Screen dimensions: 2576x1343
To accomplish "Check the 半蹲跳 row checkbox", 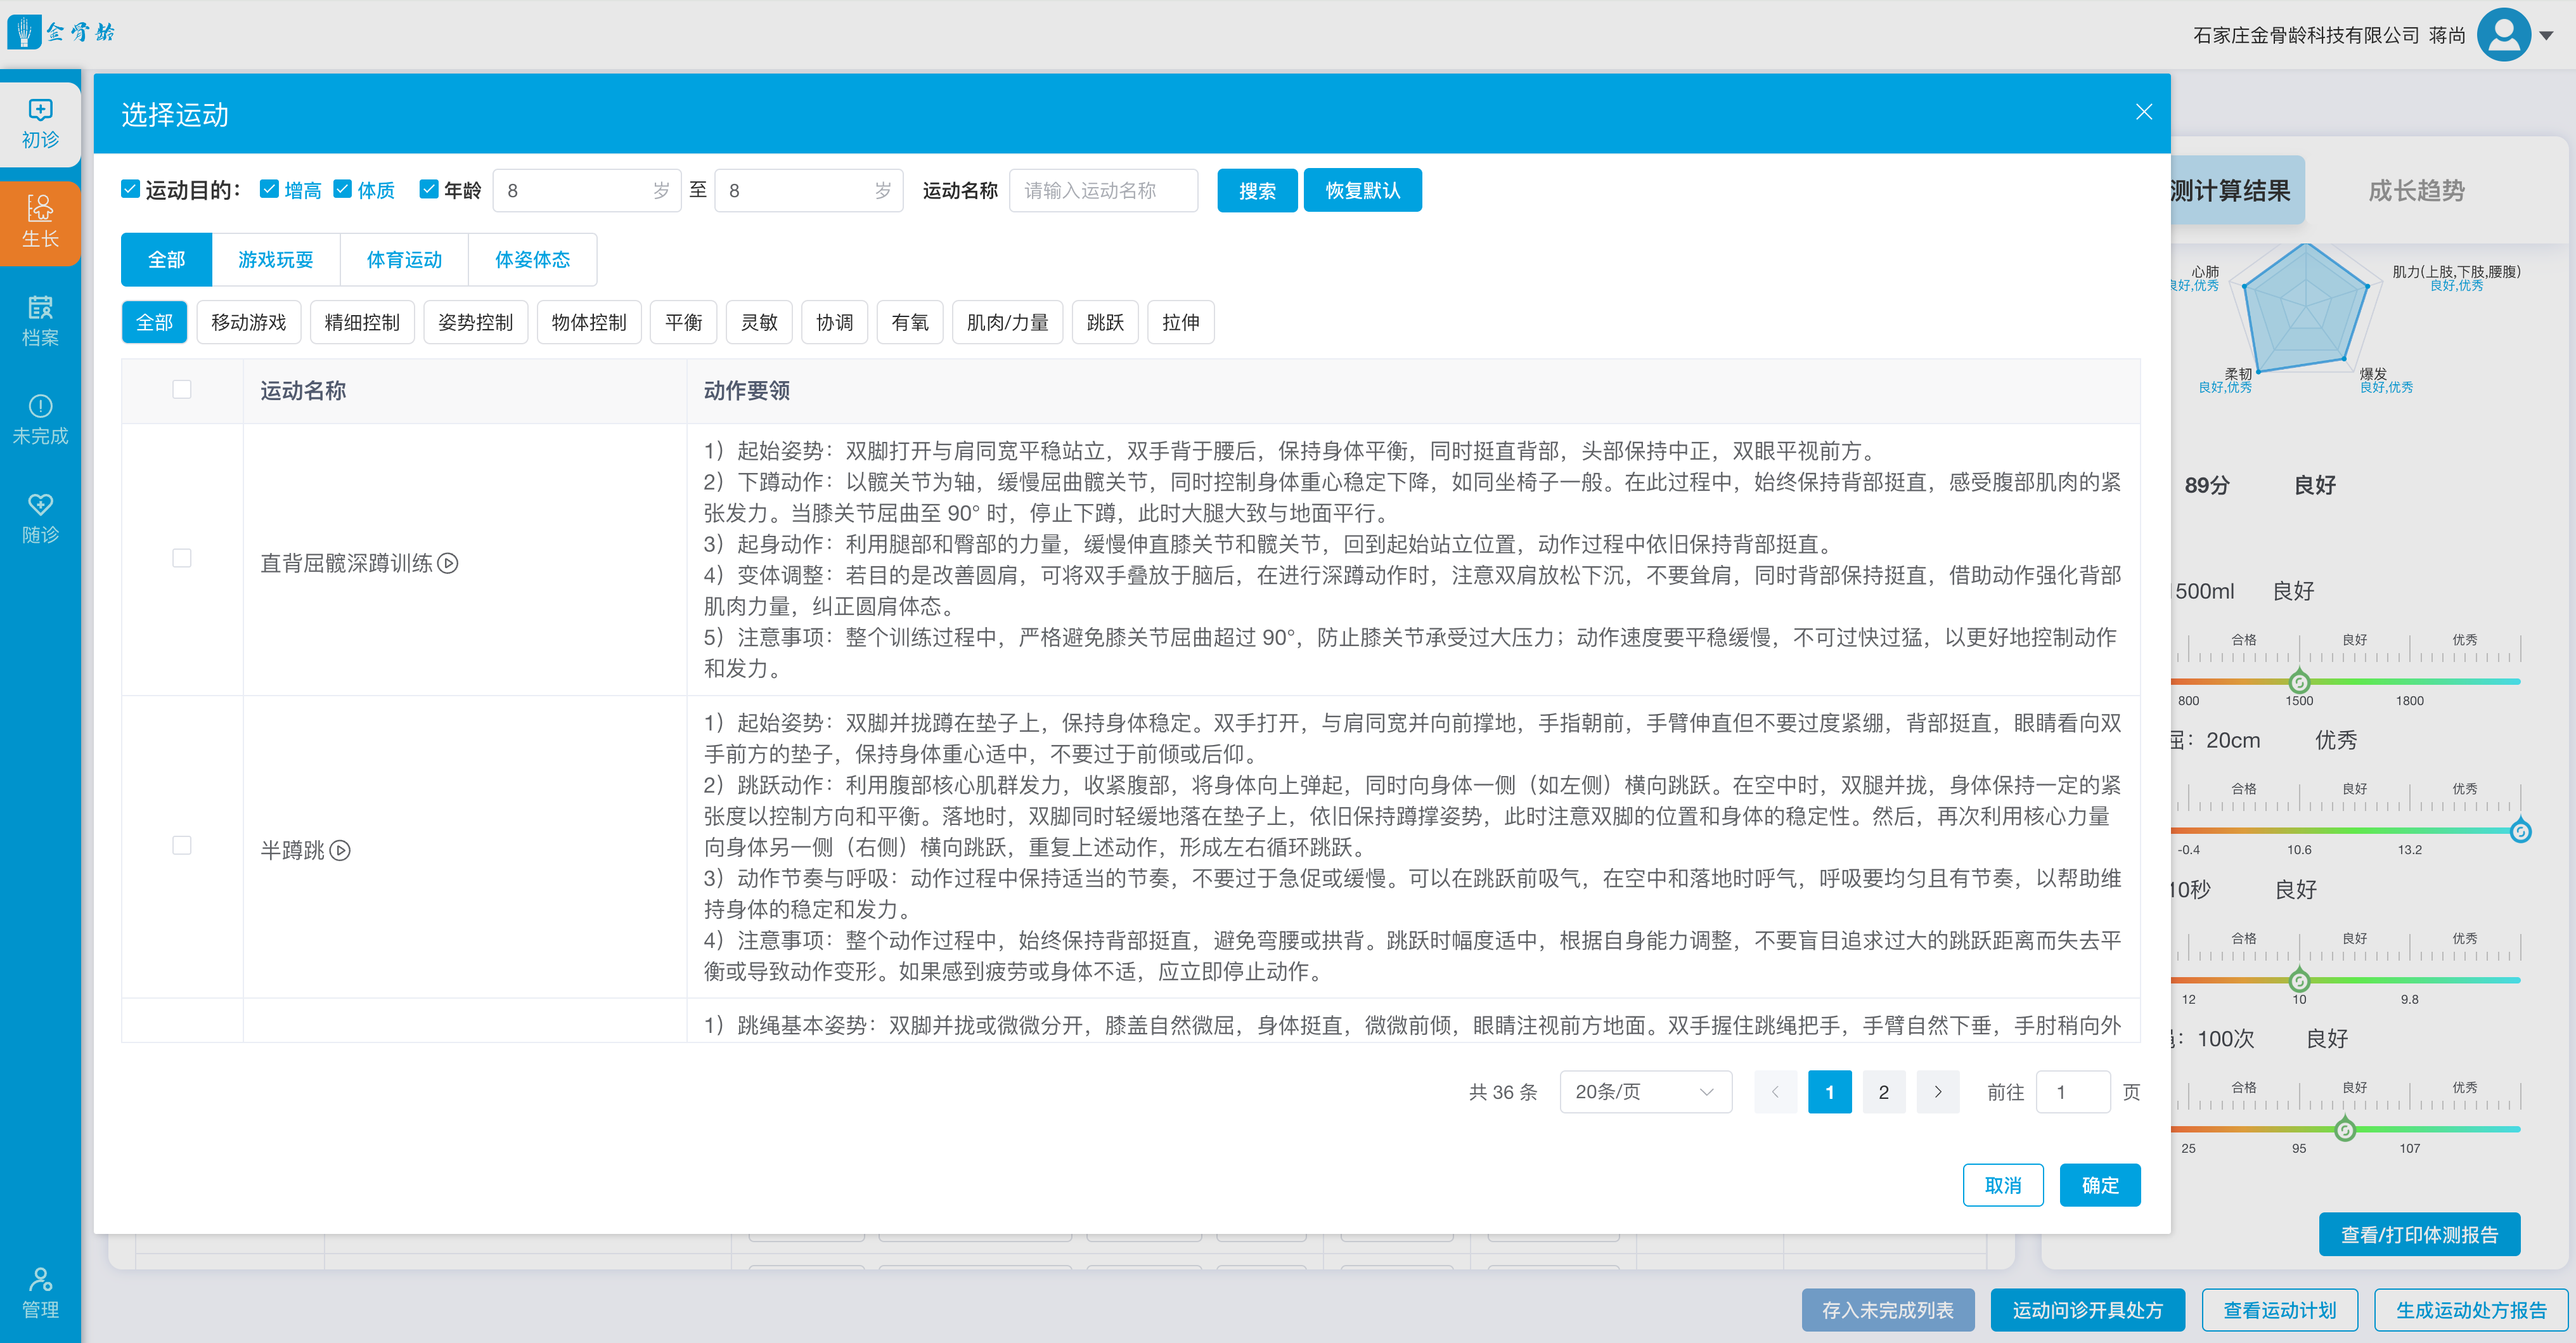I will 182,845.
